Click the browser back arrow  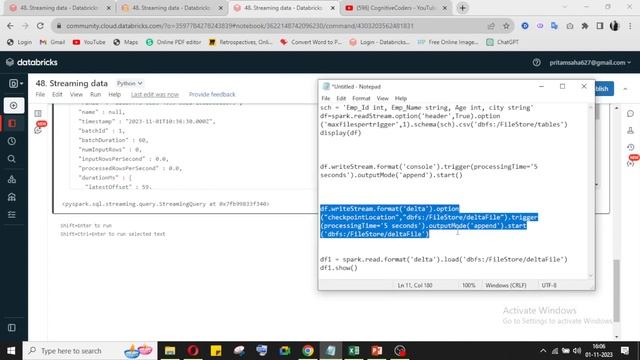[10, 26]
